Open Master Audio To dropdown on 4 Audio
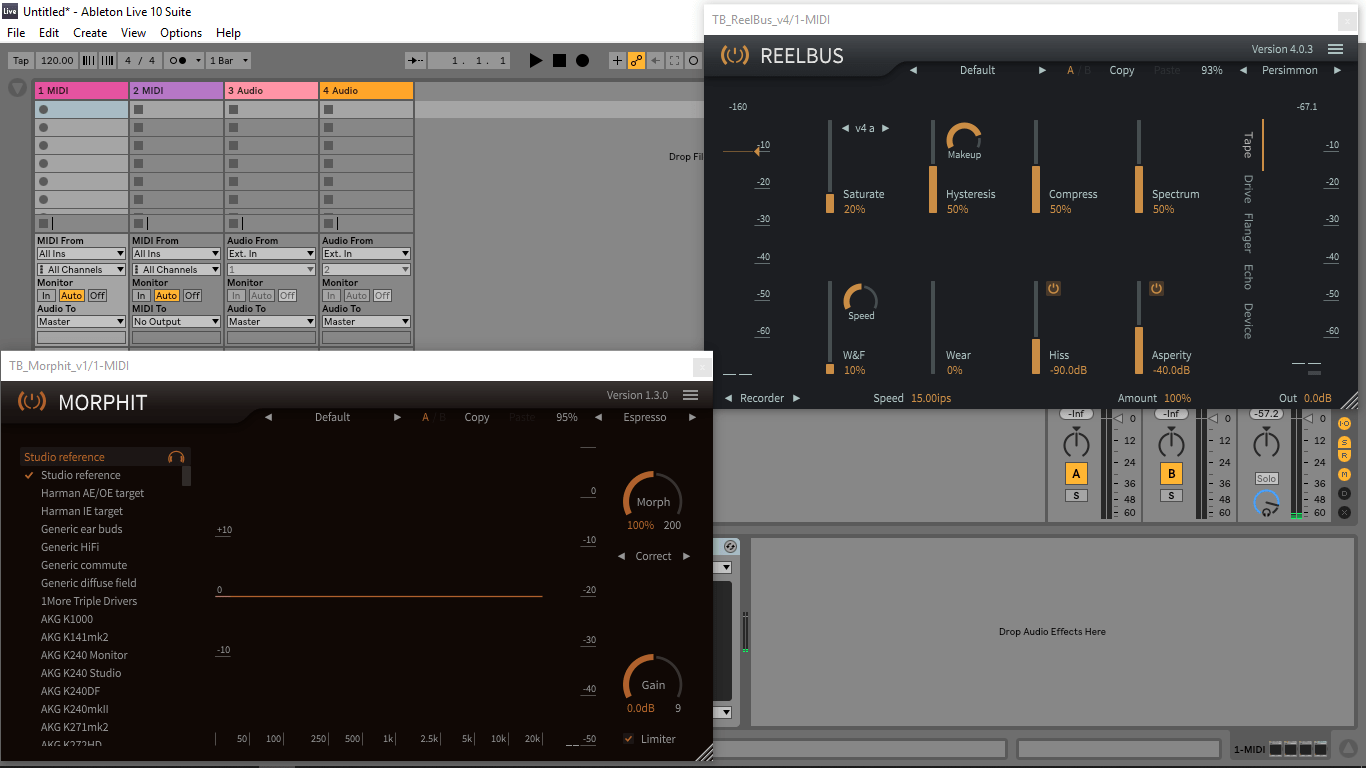 click(366, 322)
